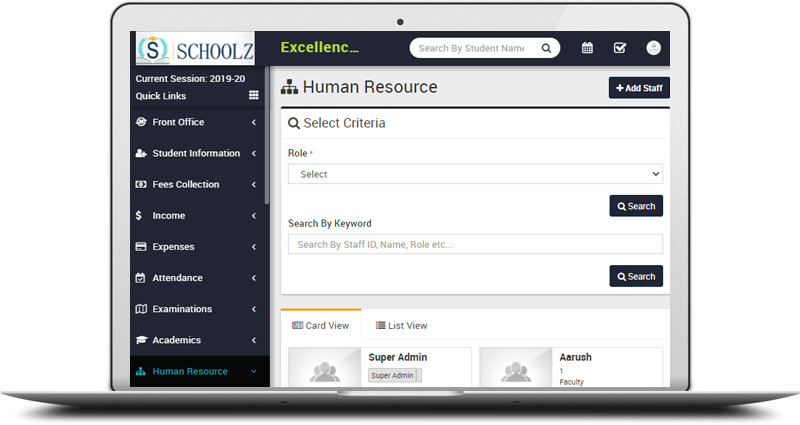Open the Fees Collection menu

pyautogui.click(x=199, y=184)
